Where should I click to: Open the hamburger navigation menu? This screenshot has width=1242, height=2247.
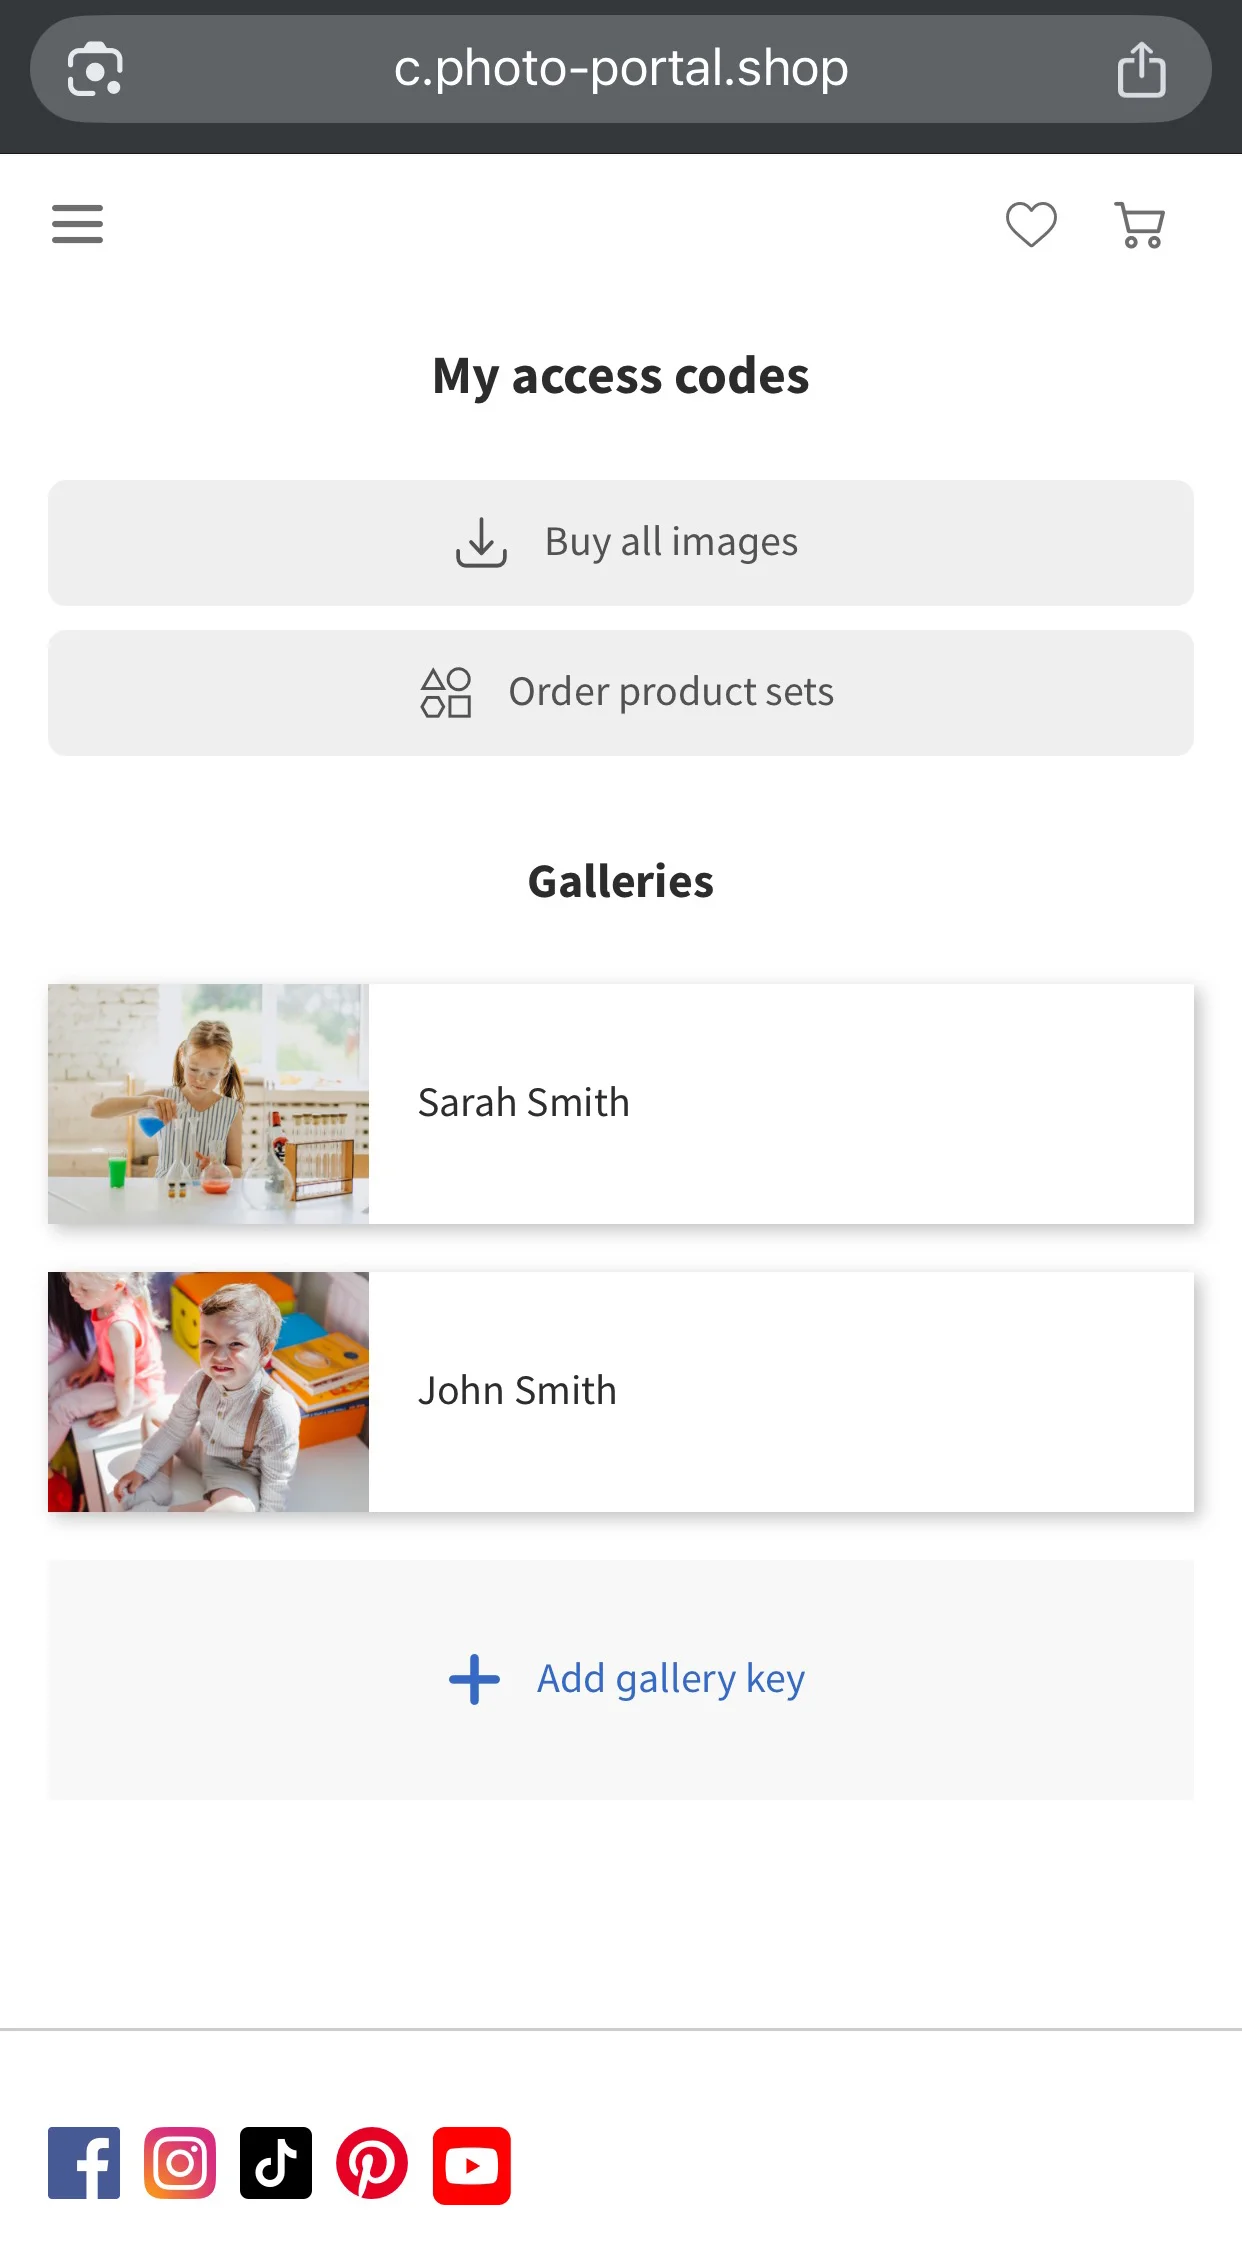[x=77, y=224]
